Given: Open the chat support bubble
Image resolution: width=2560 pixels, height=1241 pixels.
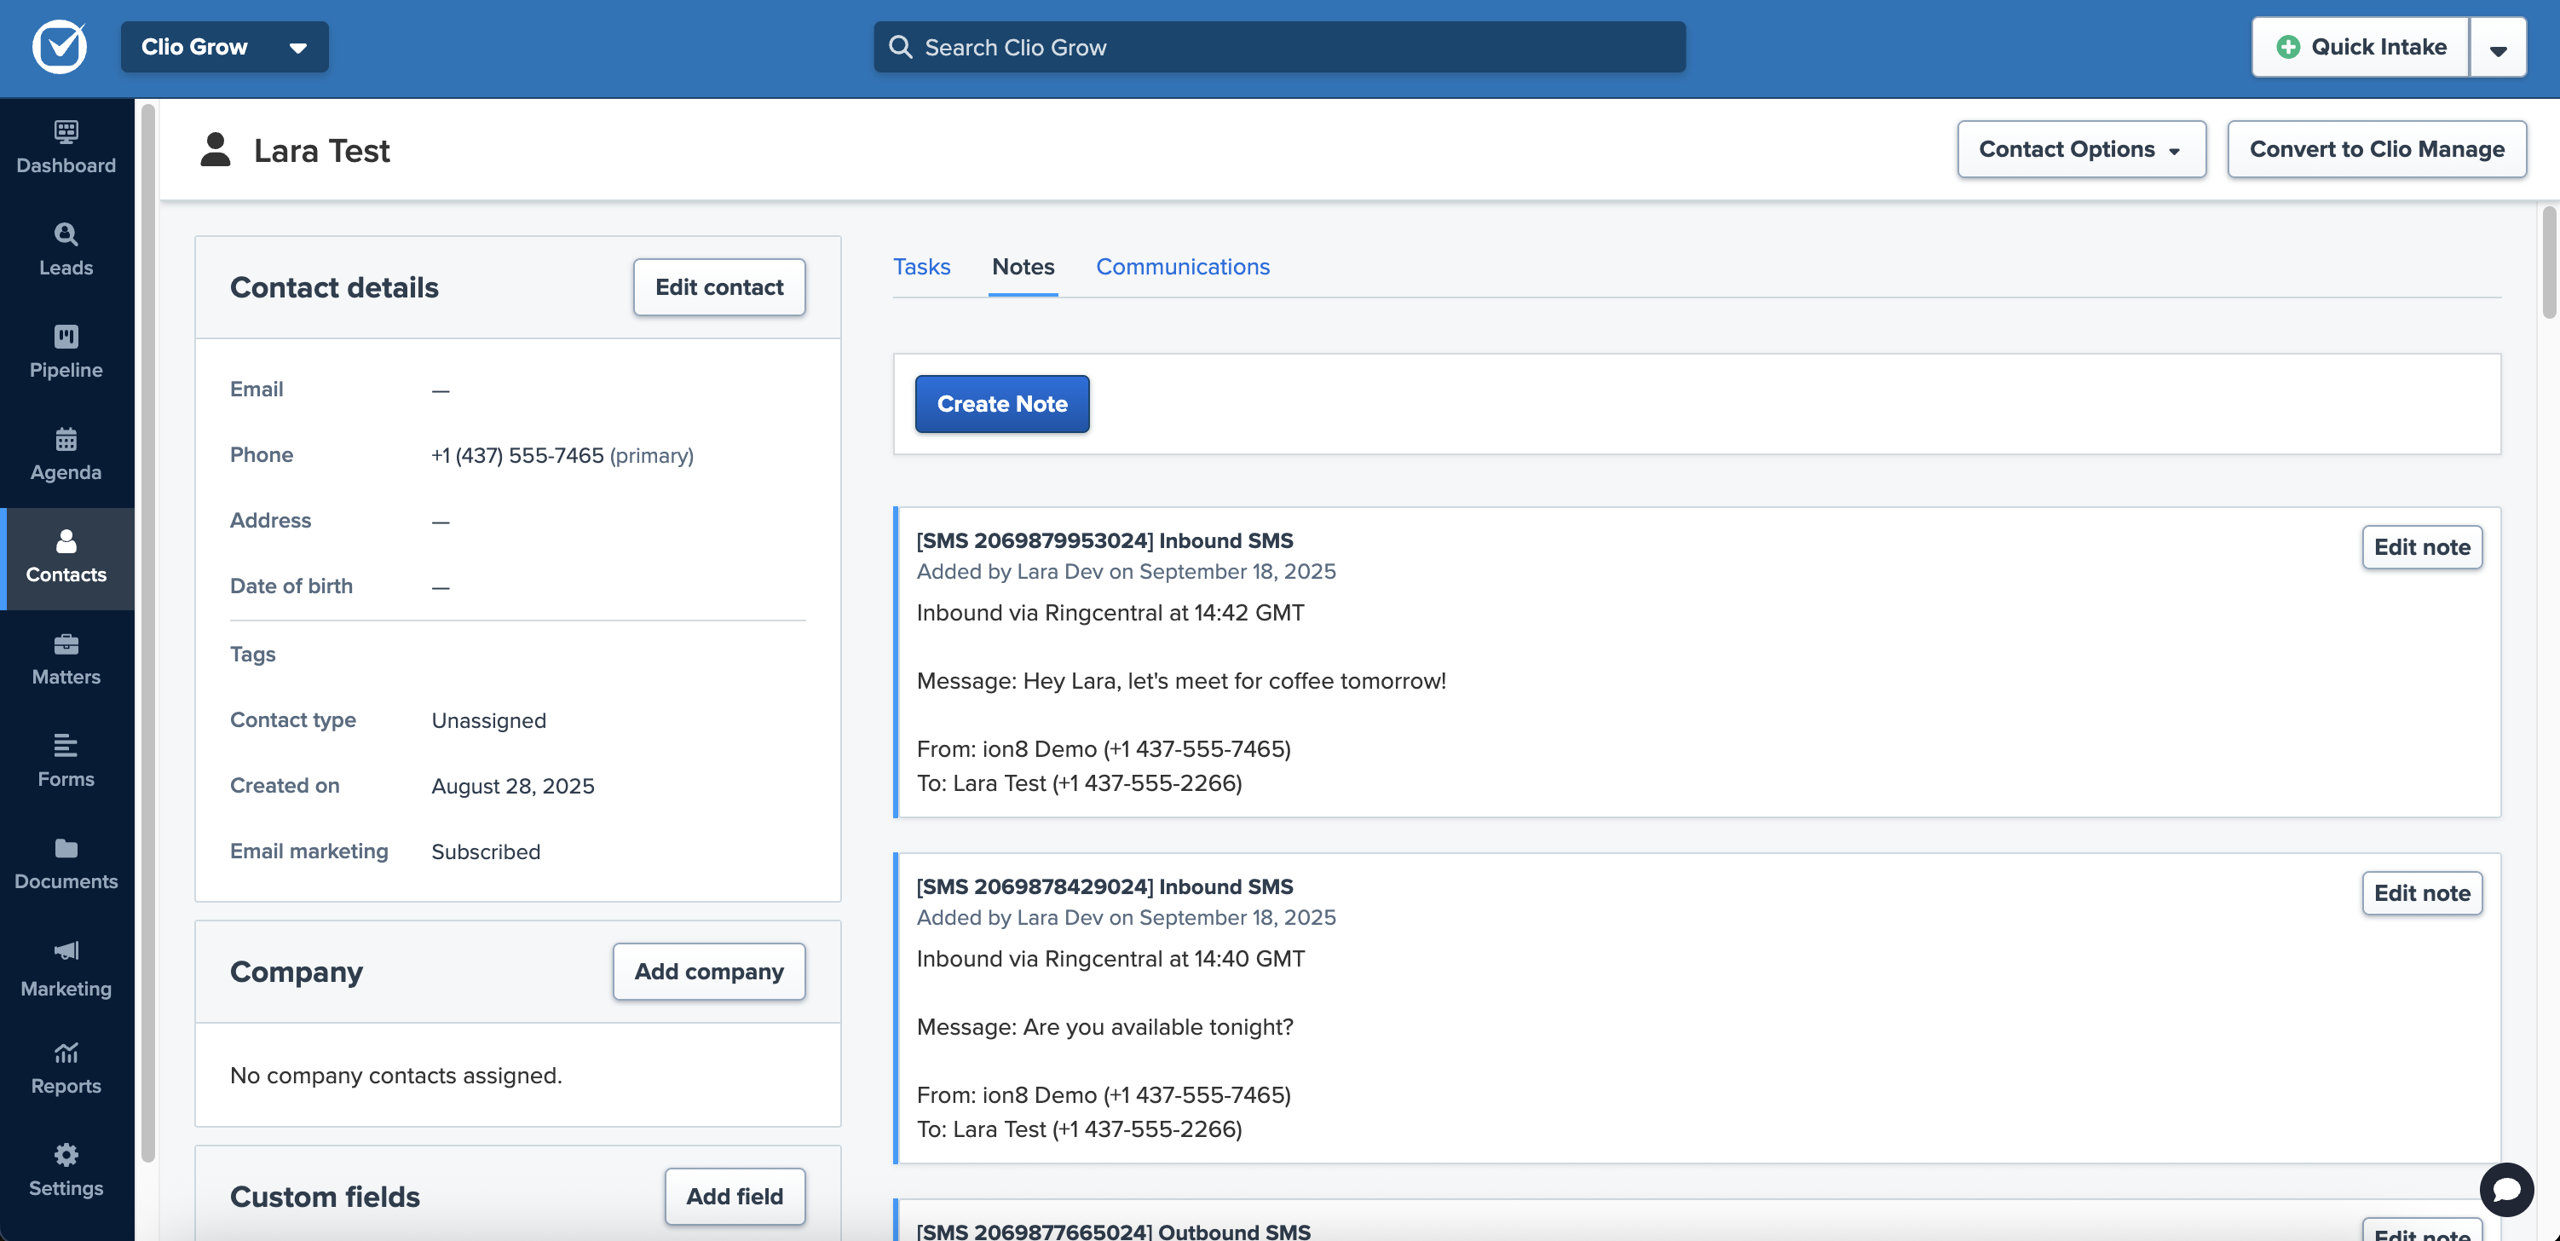Looking at the screenshot, I should pyautogui.click(x=2505, y=1189).
